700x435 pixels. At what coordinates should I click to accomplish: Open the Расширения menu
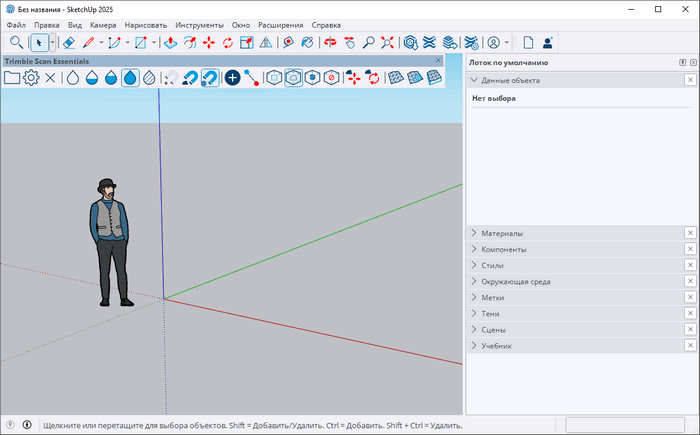pyautogui.click(x=281, y=24)
